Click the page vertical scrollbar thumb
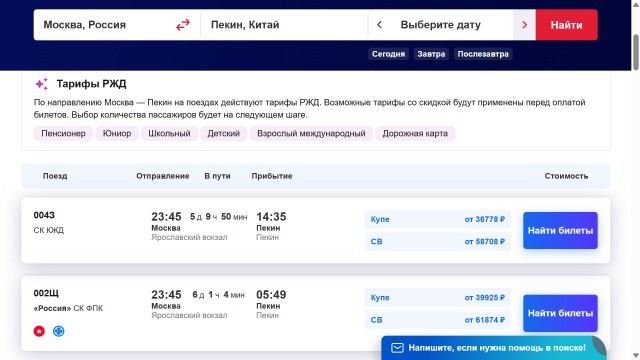 tap(636, 53)
